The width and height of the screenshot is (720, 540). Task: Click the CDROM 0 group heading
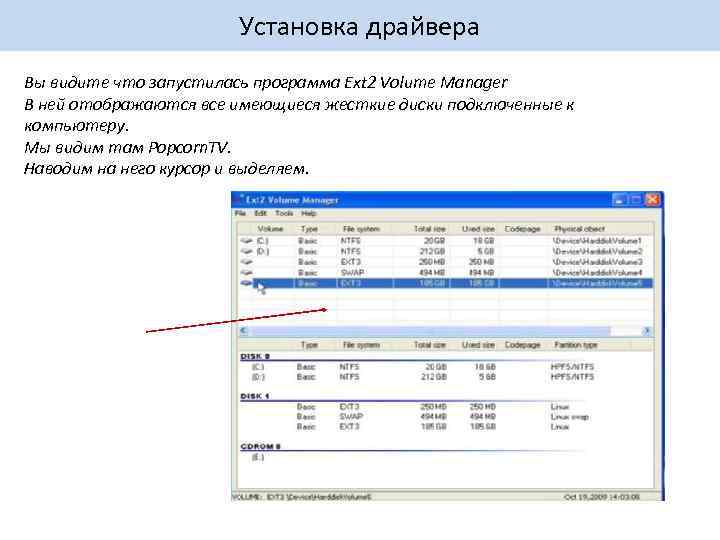[x=260, y=446]
